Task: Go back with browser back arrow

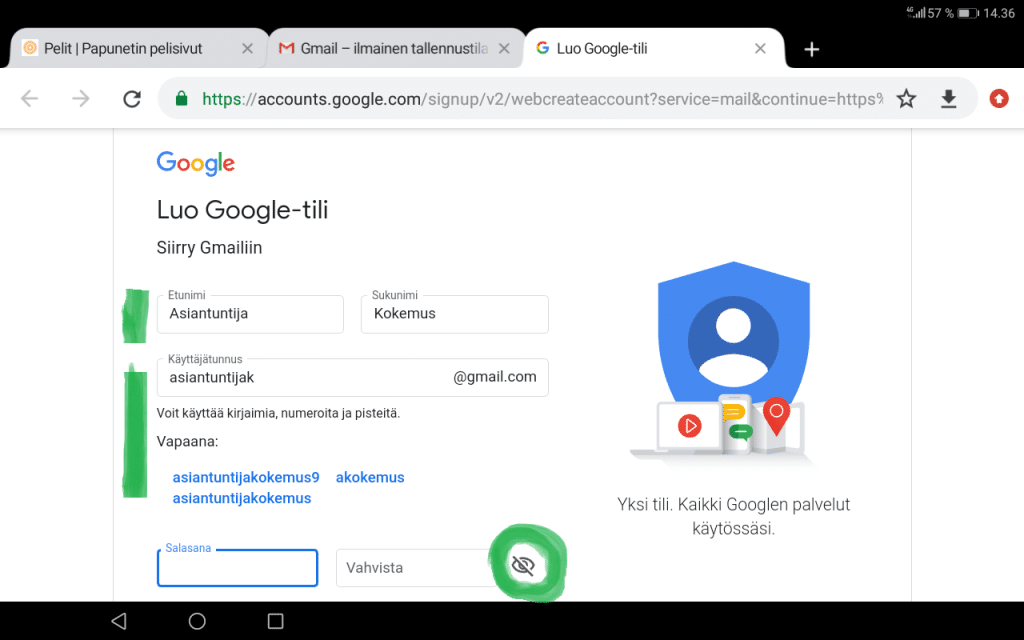Action: click(x=29, y=99)
